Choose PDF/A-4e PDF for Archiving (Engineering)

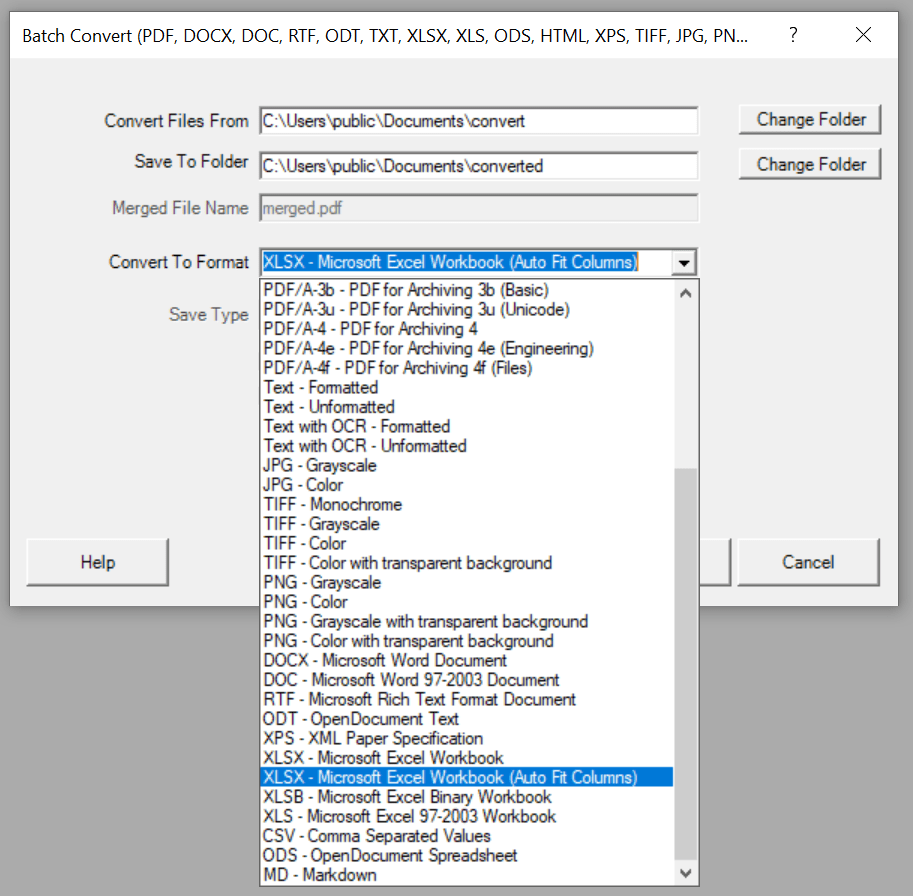(466, 348)
